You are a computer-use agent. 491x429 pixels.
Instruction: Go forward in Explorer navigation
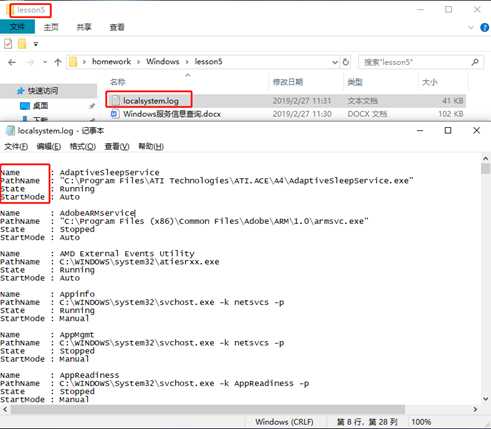30,62
